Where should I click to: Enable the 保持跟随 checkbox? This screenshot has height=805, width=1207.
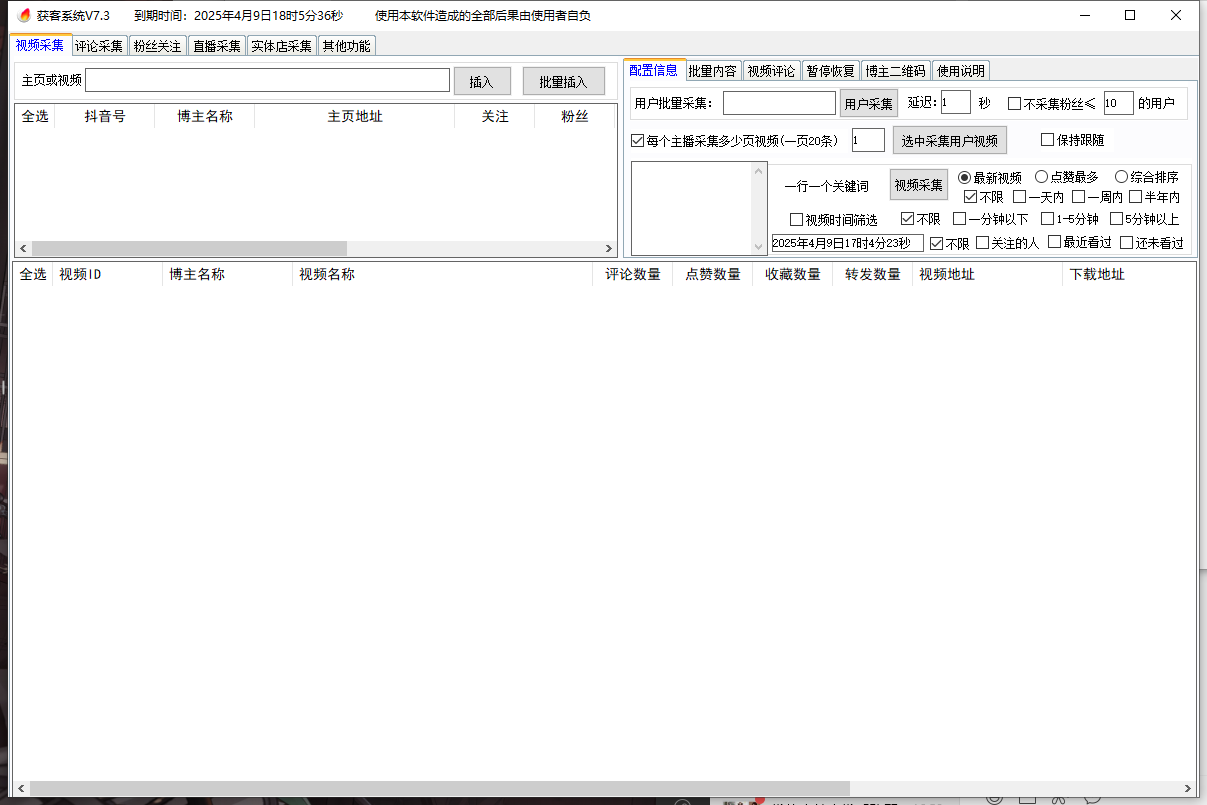pos(1048,140)
